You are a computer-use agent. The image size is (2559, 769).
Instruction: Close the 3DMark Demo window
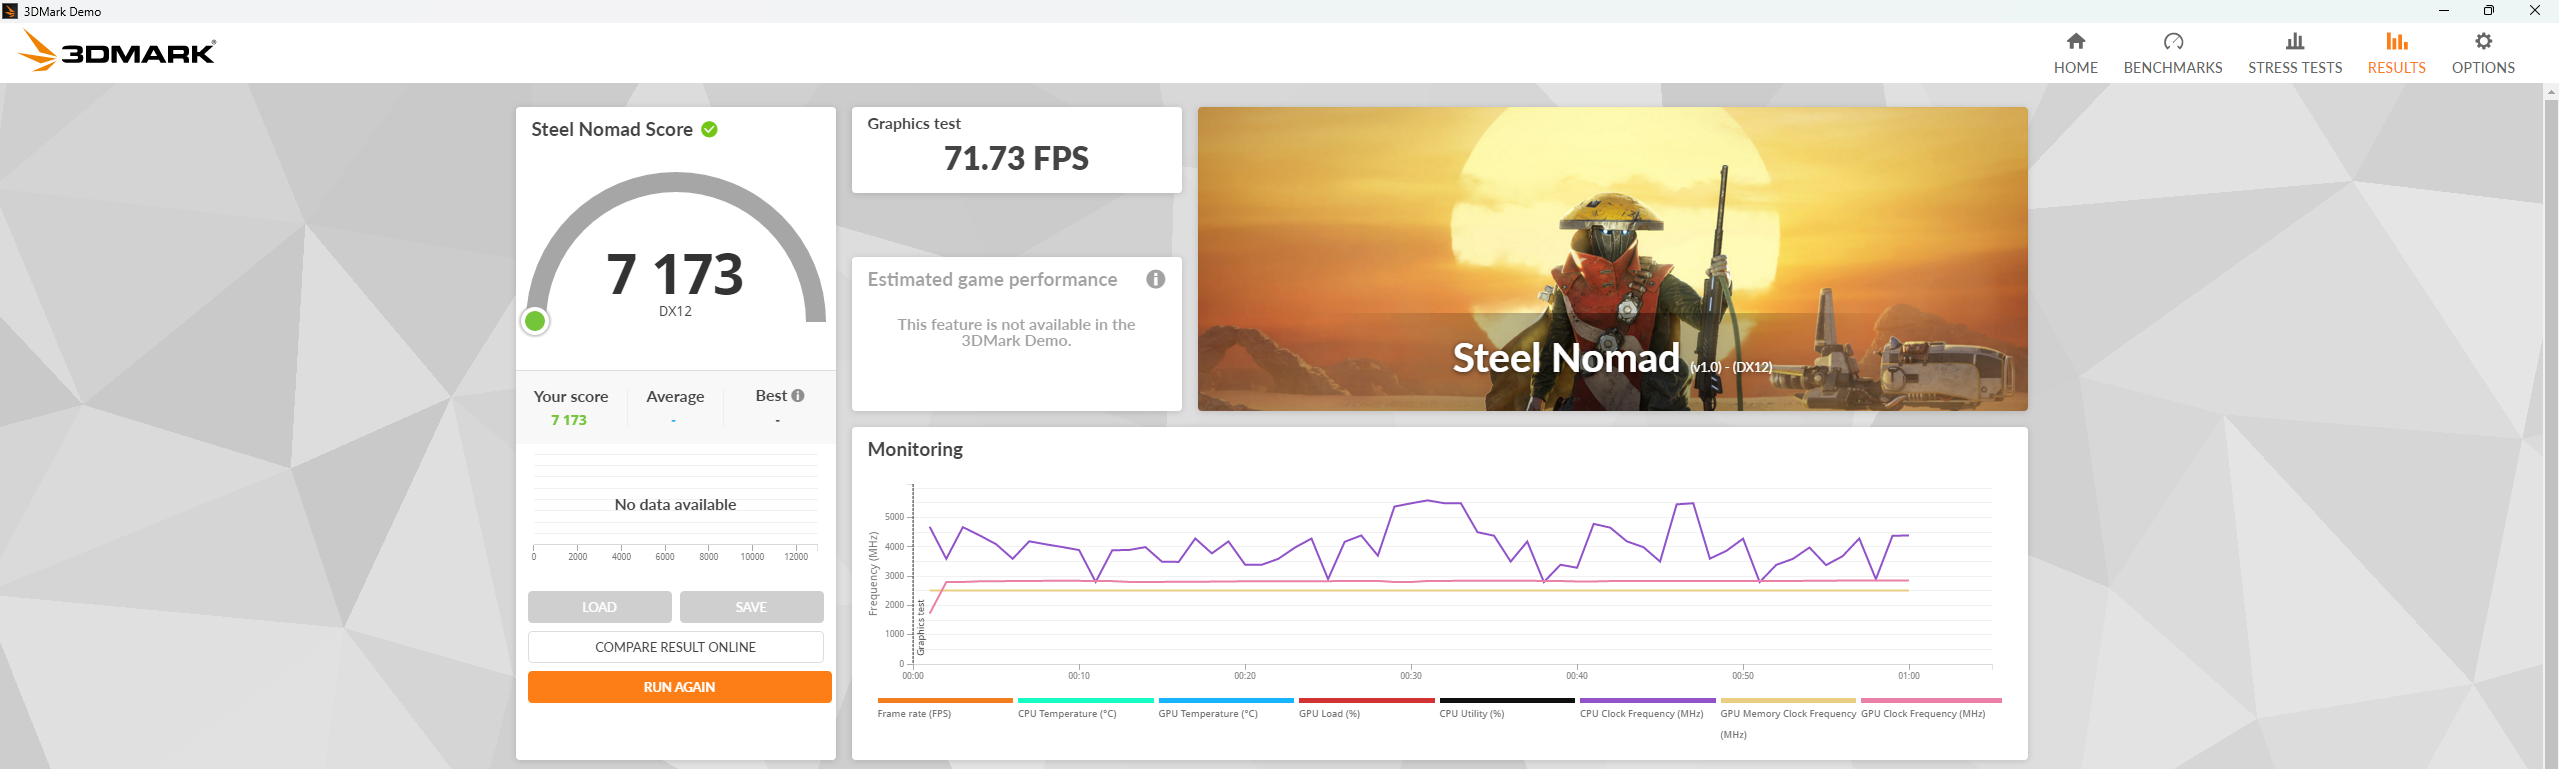pyautogui.click(x=2535, y=11)
